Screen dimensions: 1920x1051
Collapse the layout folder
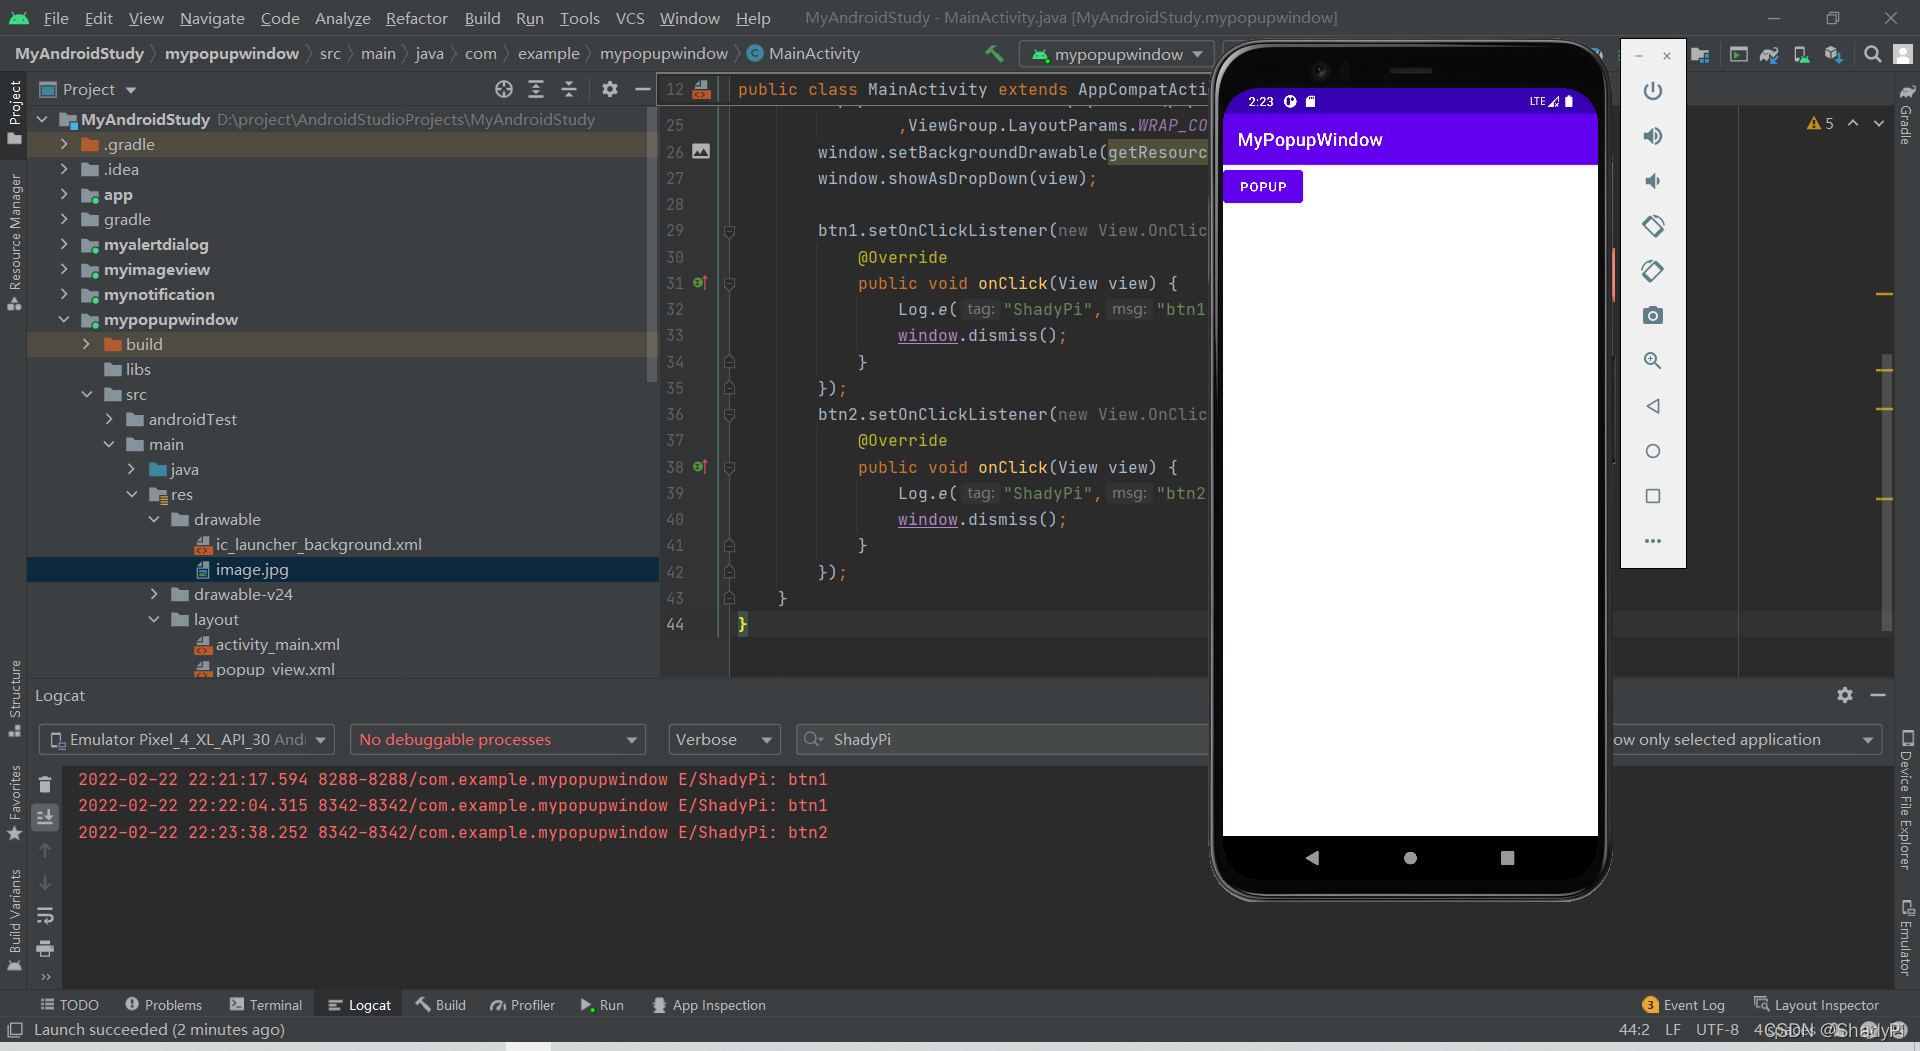(154, 619)
